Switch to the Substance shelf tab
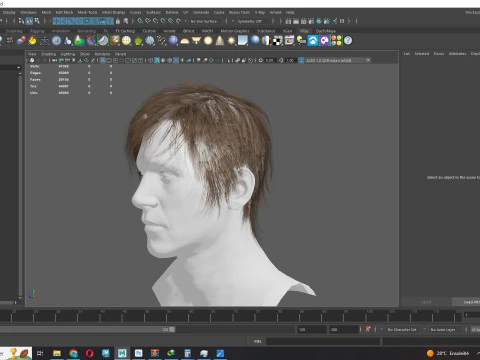This screenshot has height=360, width=480. click(266, 31)
